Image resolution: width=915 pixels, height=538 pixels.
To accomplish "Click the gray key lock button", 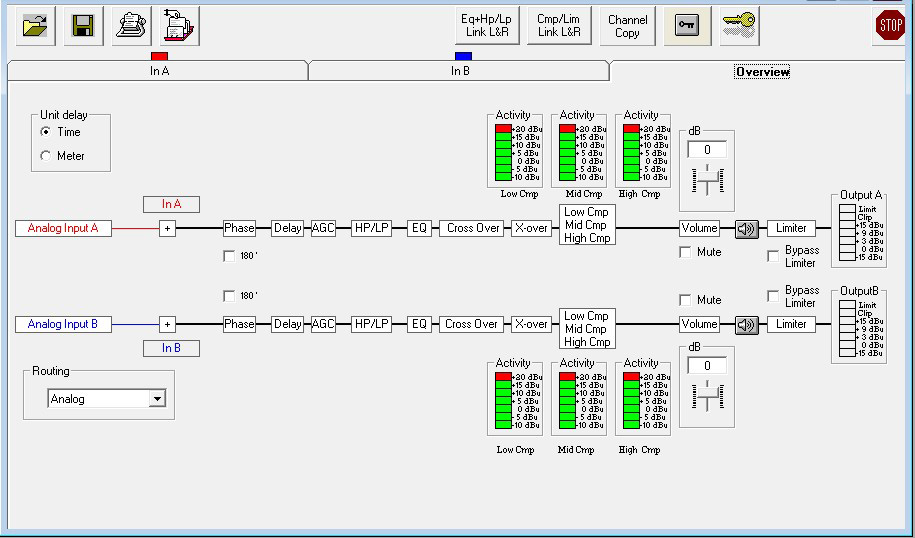I will pyautogui.click(x=686, y=26).
